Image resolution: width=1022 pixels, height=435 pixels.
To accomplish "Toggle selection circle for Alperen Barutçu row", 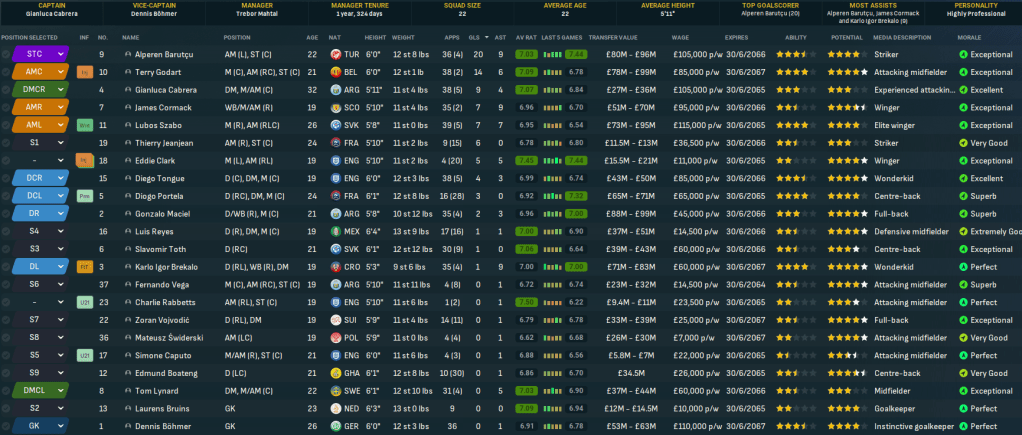I will (7, 55).
